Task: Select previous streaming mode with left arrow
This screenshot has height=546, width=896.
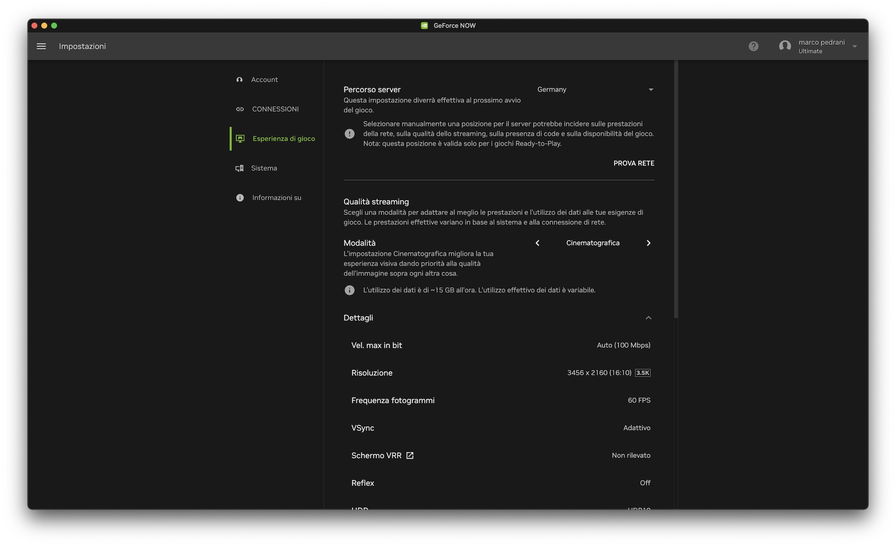Action: [537, 243]
